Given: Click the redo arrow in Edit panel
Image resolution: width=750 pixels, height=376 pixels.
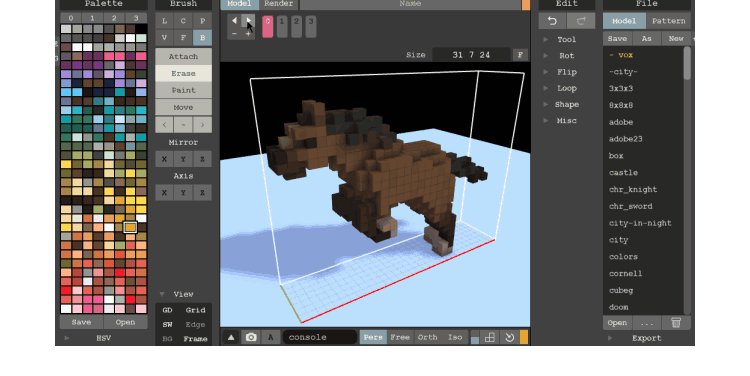Looking at the screenshot, I should coord(581,21).
